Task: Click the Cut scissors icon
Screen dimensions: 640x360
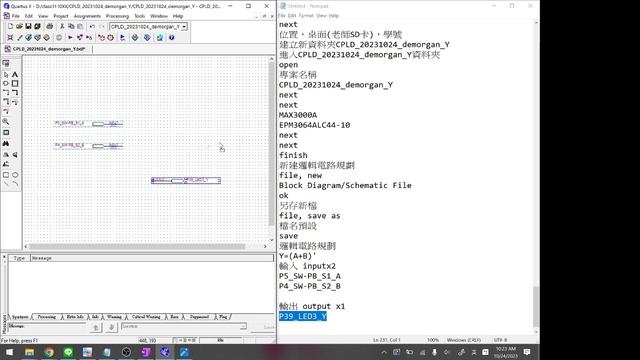Action: (x=62, y=26)
